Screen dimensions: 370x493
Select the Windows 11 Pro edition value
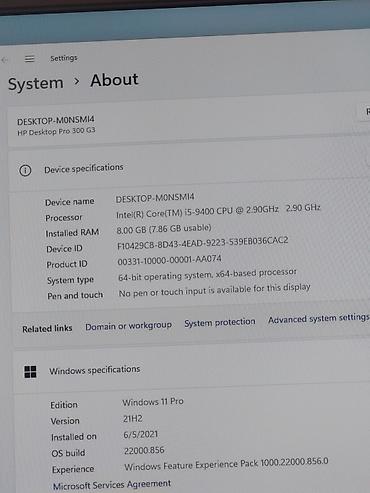[153, 402]
